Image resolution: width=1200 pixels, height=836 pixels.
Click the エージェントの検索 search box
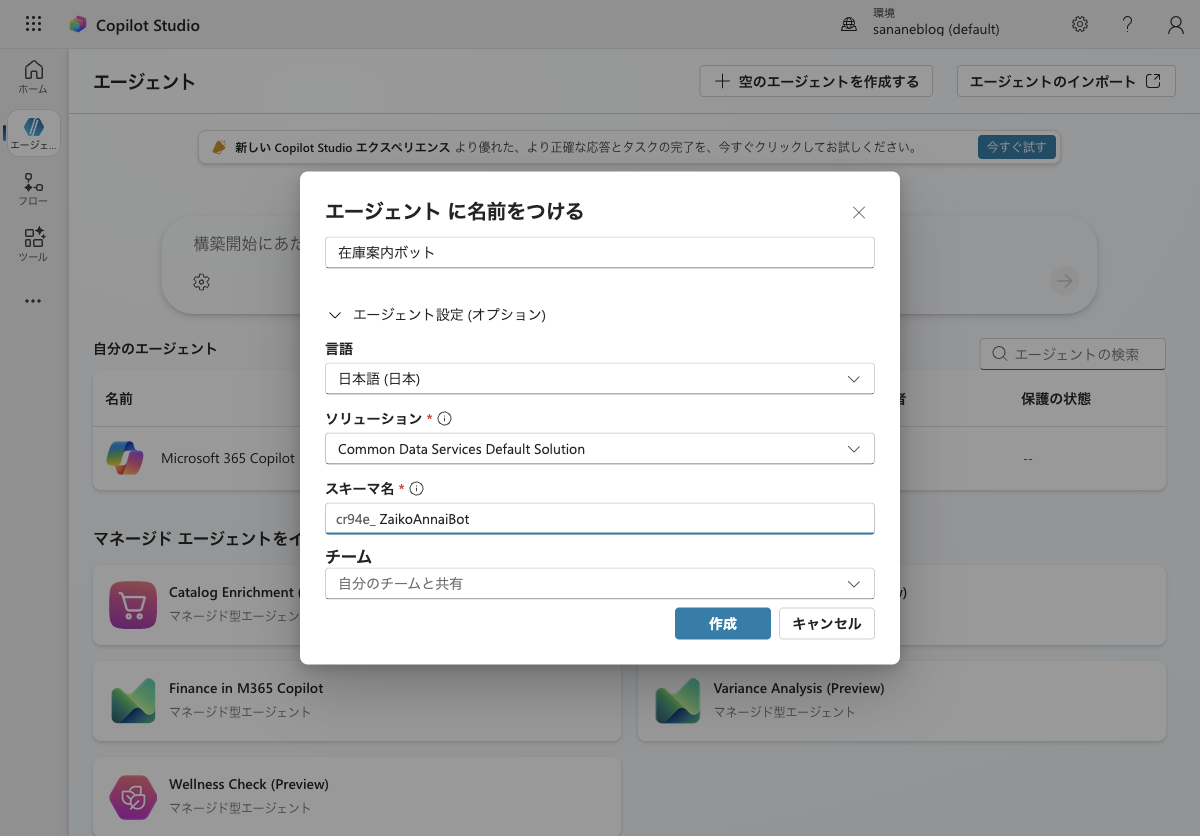tap(1073, 354)
